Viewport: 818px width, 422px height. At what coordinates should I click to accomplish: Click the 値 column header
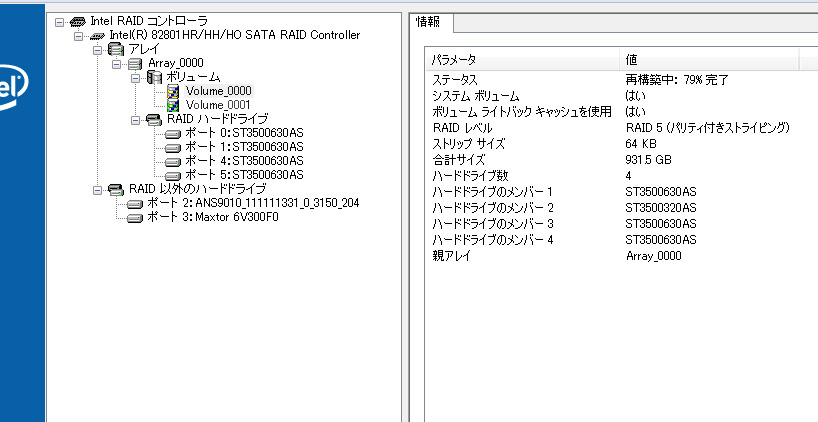(x=709, y=60)
